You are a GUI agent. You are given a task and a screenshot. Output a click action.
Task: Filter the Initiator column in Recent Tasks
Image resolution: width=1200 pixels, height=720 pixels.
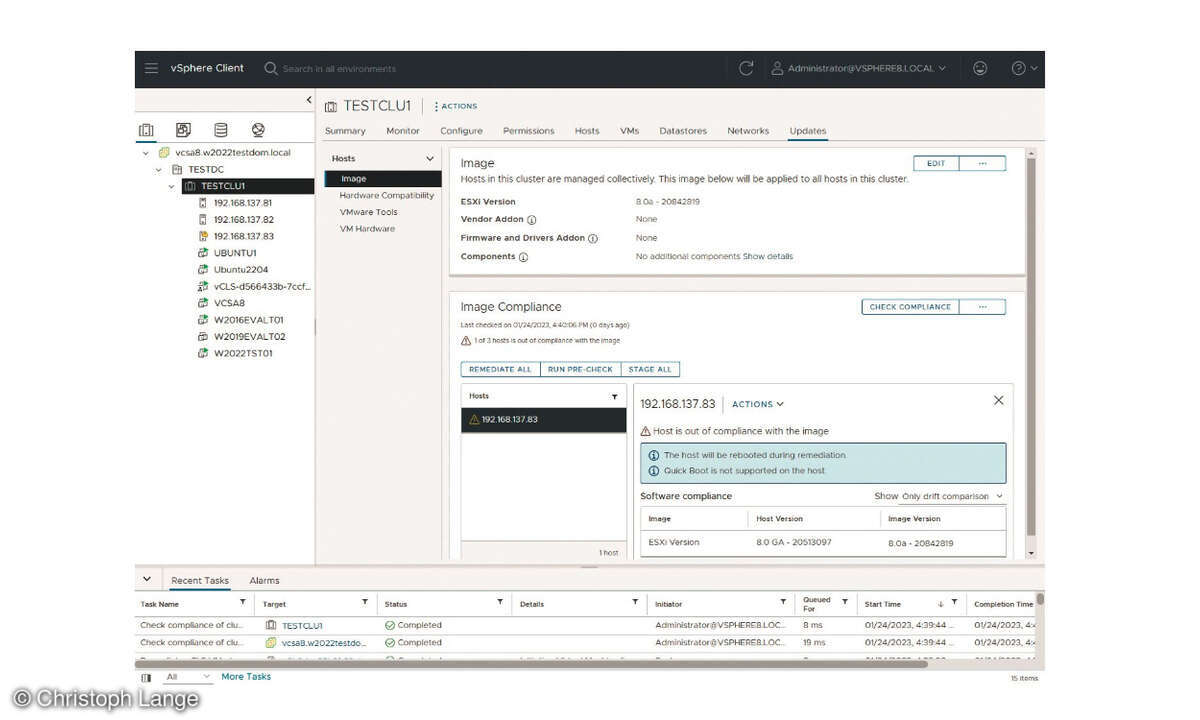(783, 602)
